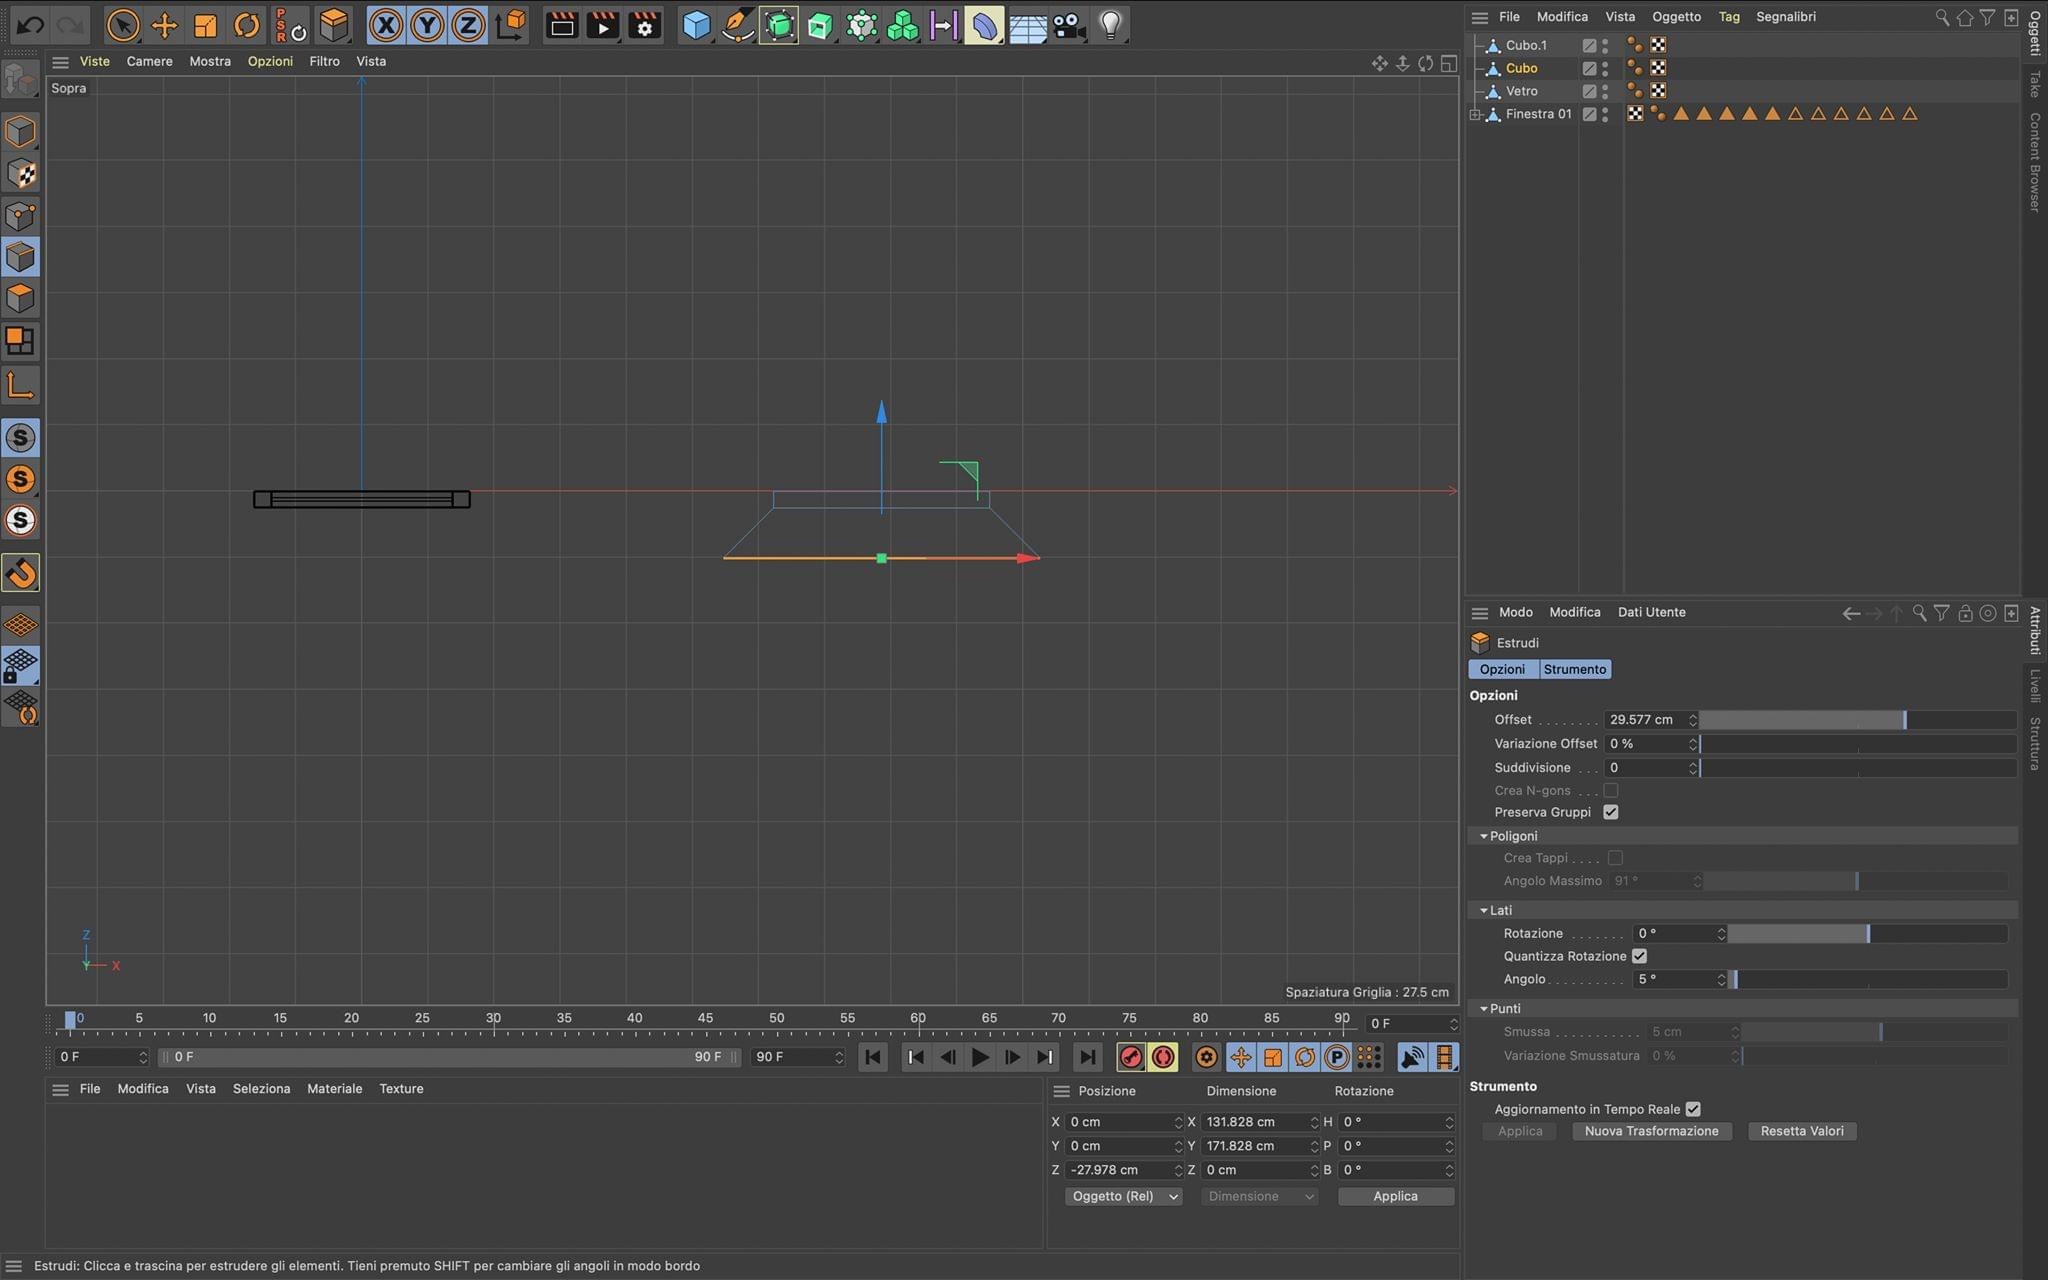Open the Render Settings icon
The image size is (2048, 1280).
point(645,25)
